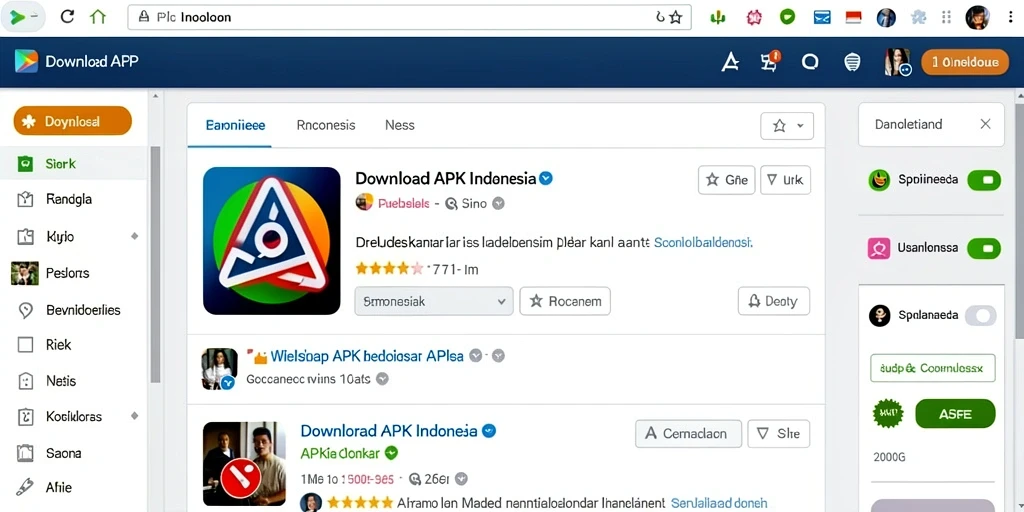This screenshot has width=1024, height=512.
Task: Open the header notification icon with red badge
Action: 770,61
